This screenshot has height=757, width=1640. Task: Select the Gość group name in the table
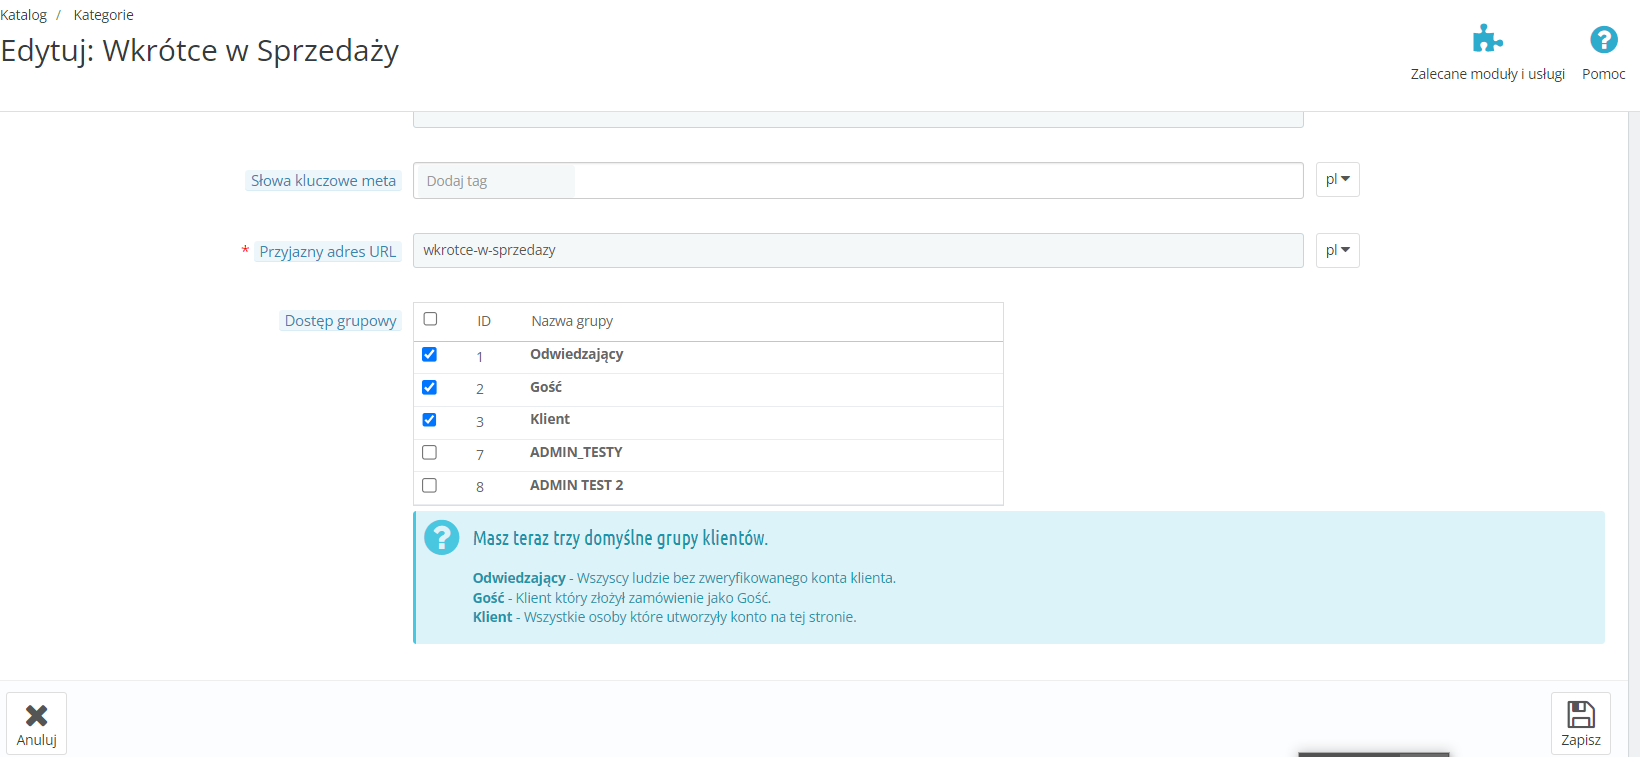[x=546, y=387]
